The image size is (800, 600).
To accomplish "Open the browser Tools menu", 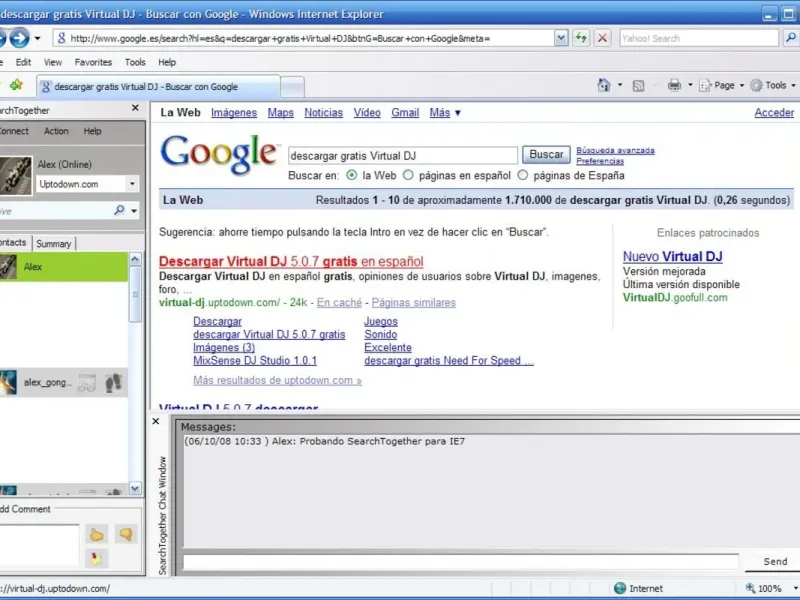I will click(x=135, y=62).
